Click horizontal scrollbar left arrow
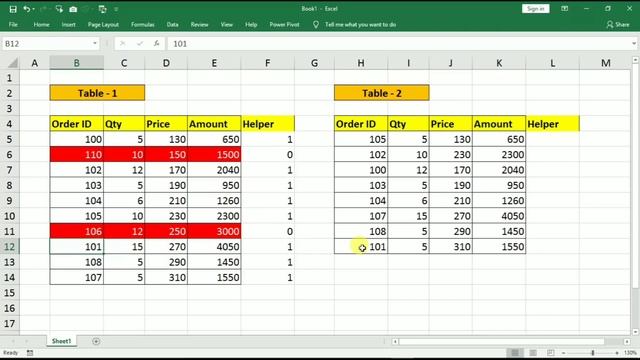The image size is (640, 360). (395, 341)
